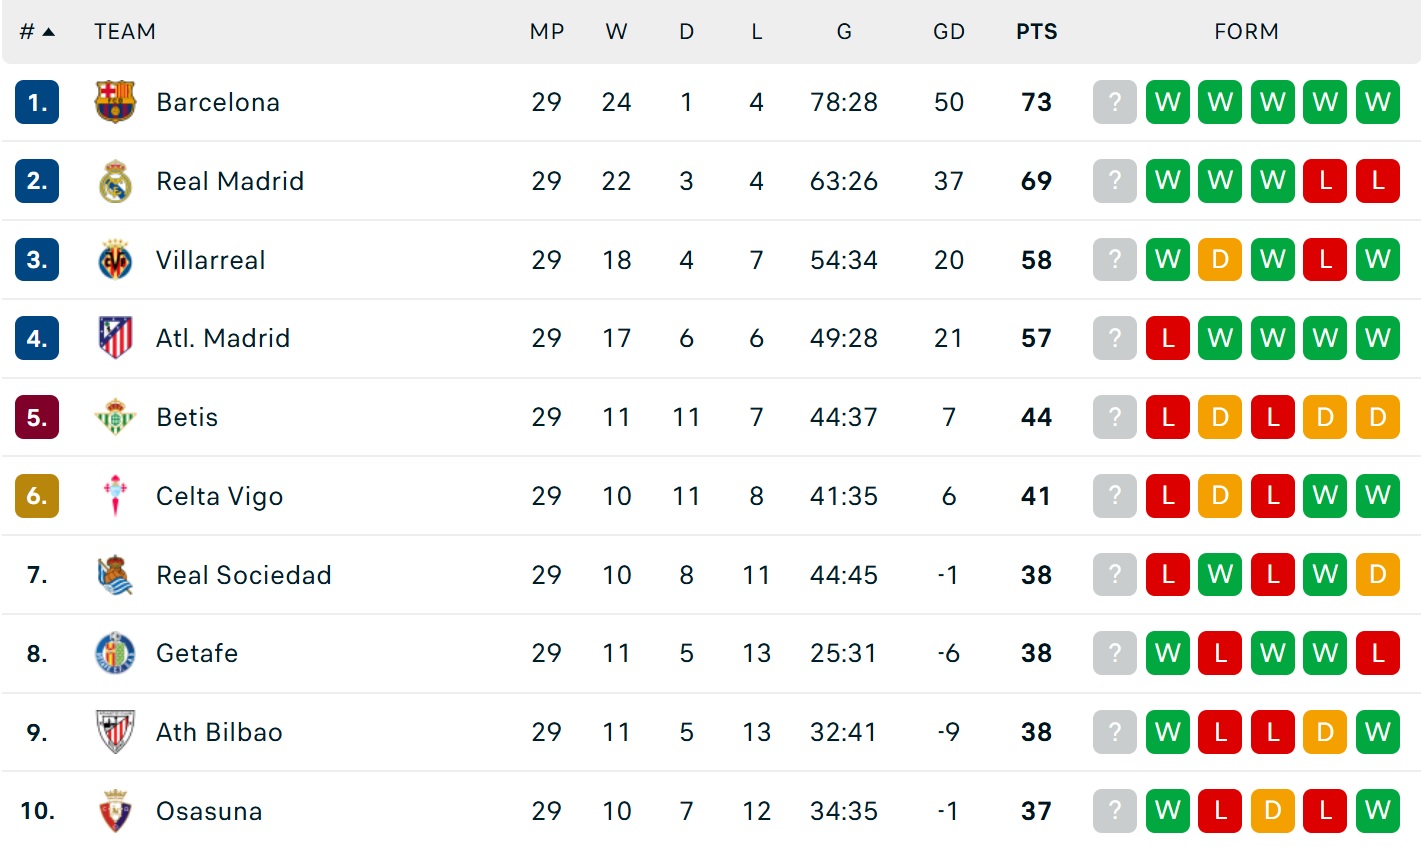Sort by the GD column header

coord(948,32)
